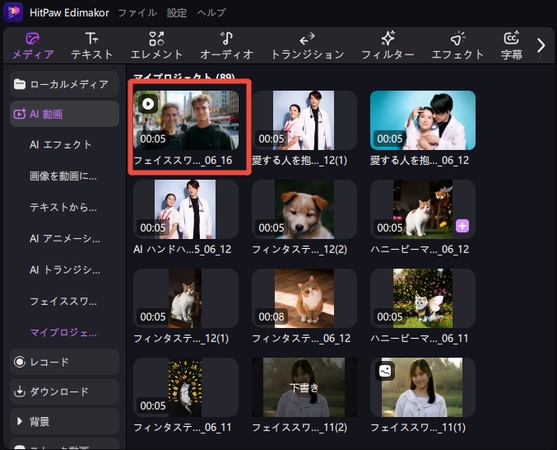Select マイプロジェ... sidebar entry
This screenshot has width=557, height=450.
coord(63,332)
